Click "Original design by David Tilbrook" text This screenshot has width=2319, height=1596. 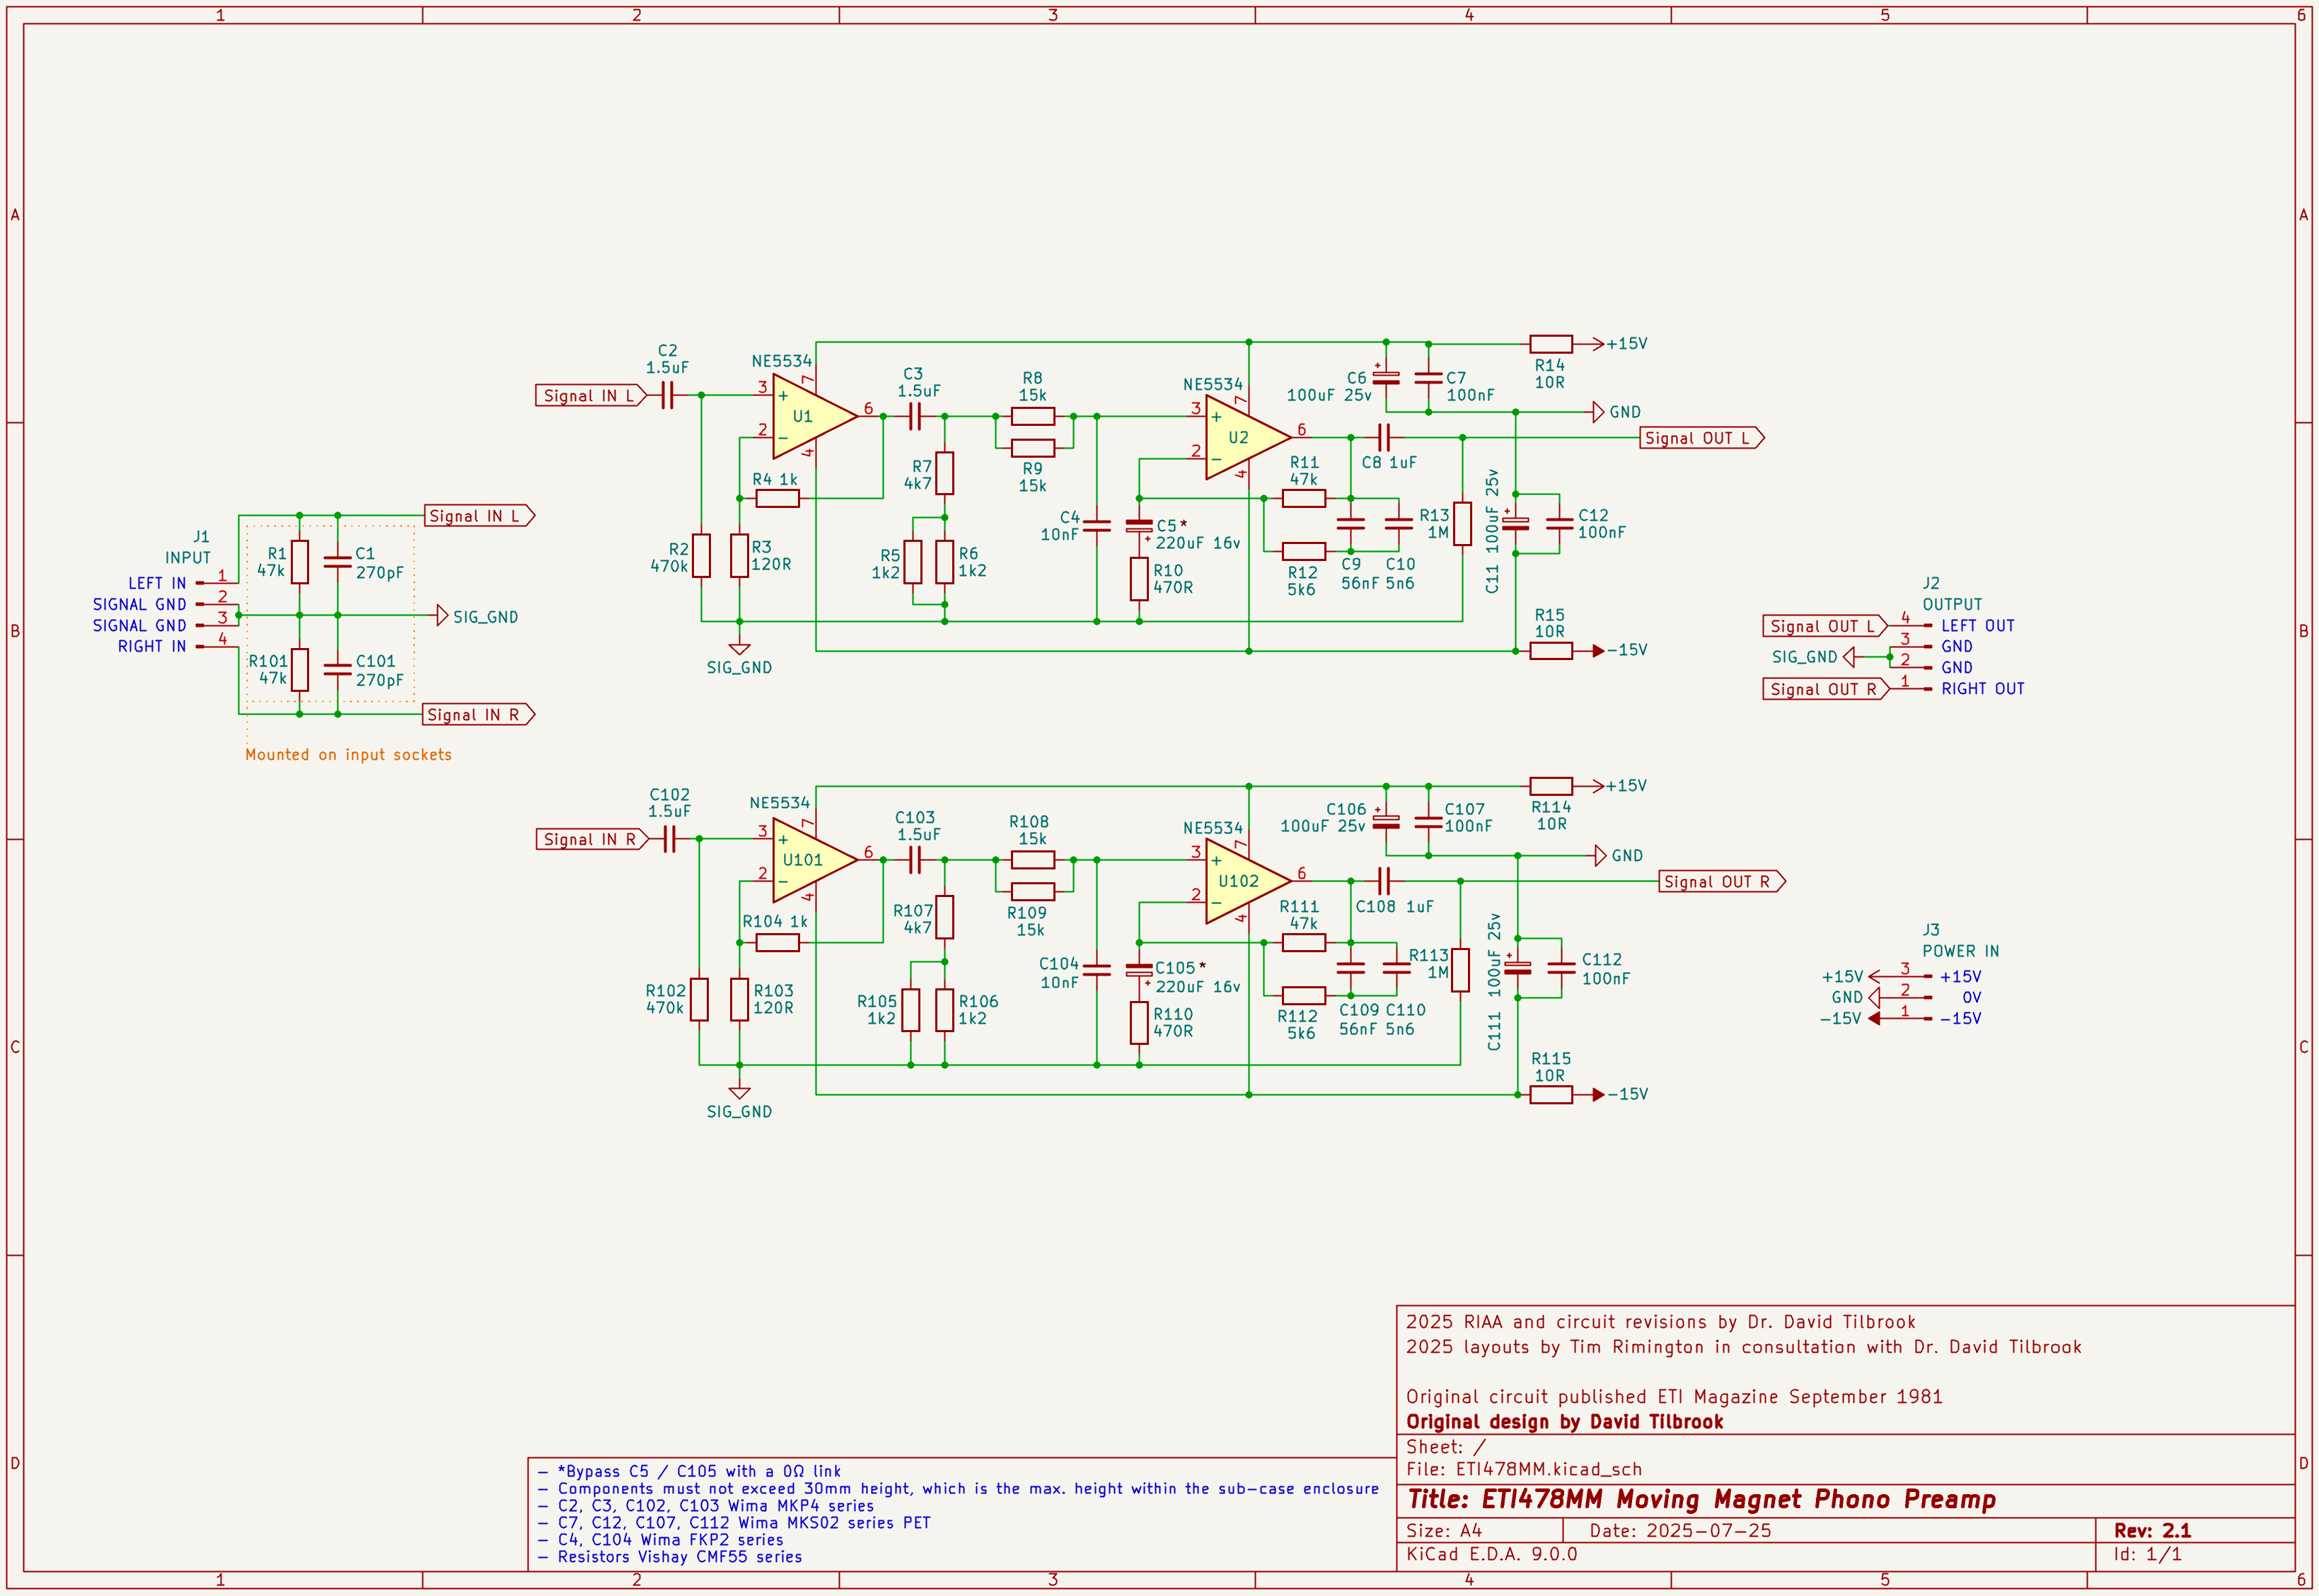pos(1565,1421)
